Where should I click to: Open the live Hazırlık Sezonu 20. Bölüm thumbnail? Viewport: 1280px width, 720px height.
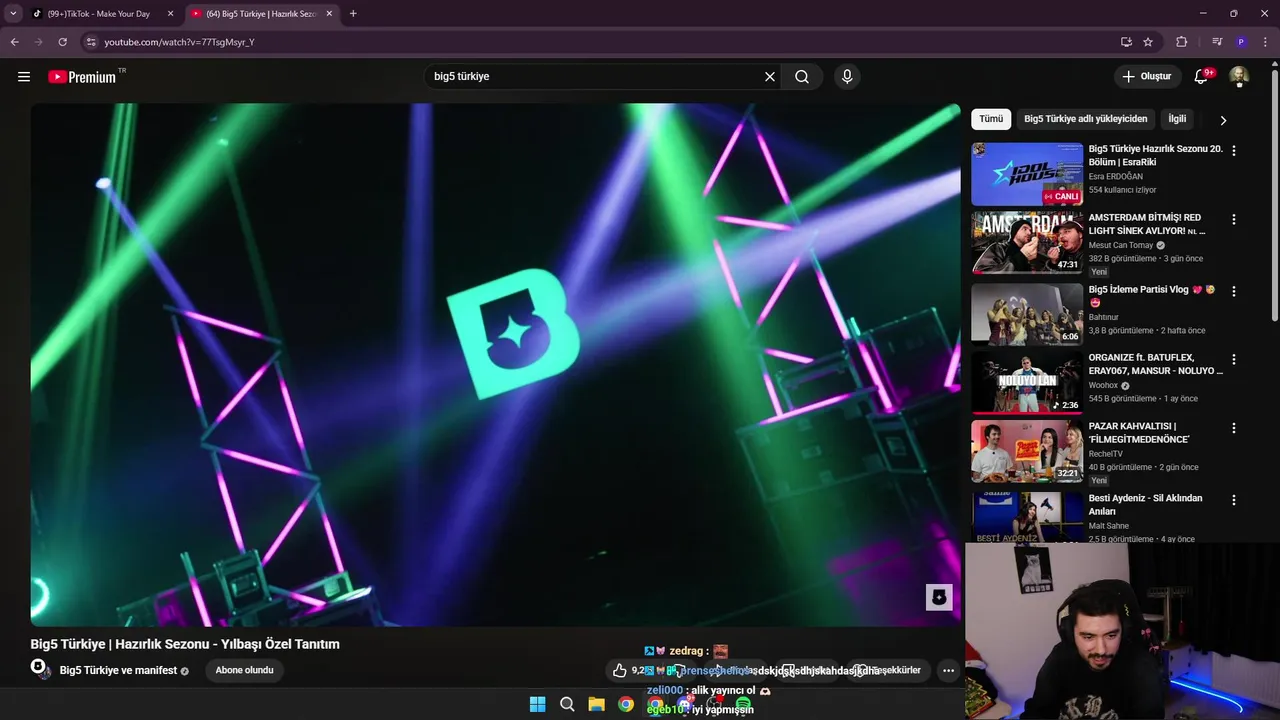click(1027, 174)
